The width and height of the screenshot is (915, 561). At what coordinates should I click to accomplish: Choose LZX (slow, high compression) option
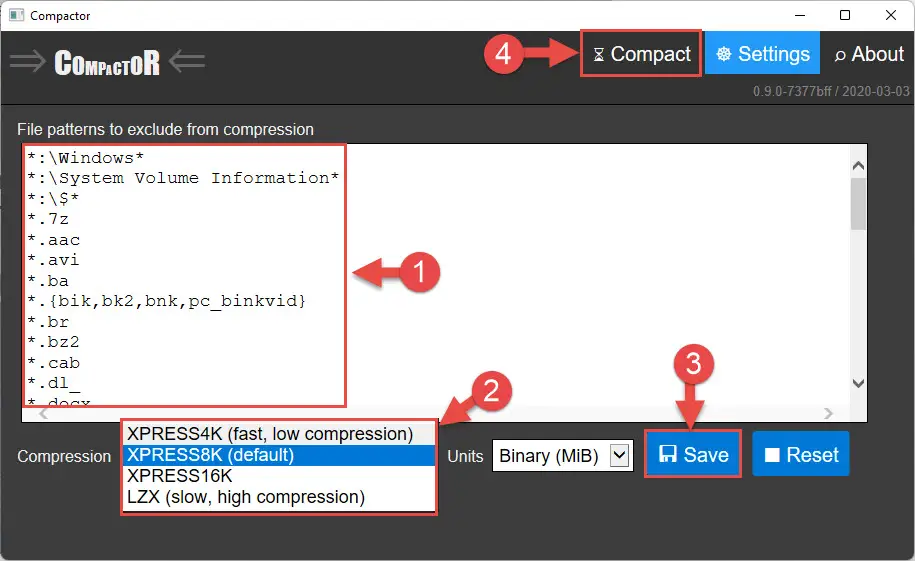(279, 497)
